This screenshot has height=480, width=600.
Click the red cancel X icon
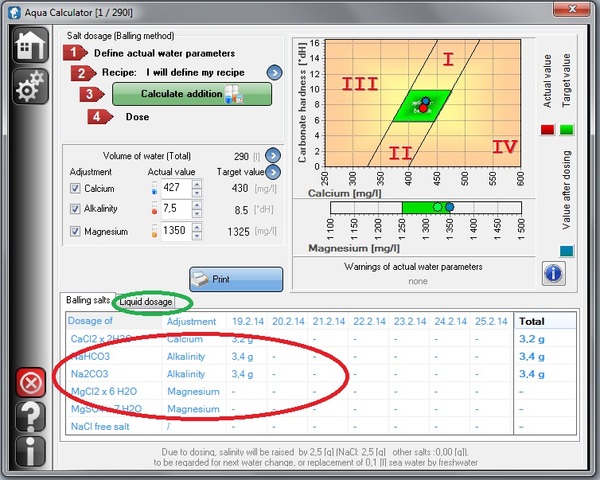pos(28,383)
